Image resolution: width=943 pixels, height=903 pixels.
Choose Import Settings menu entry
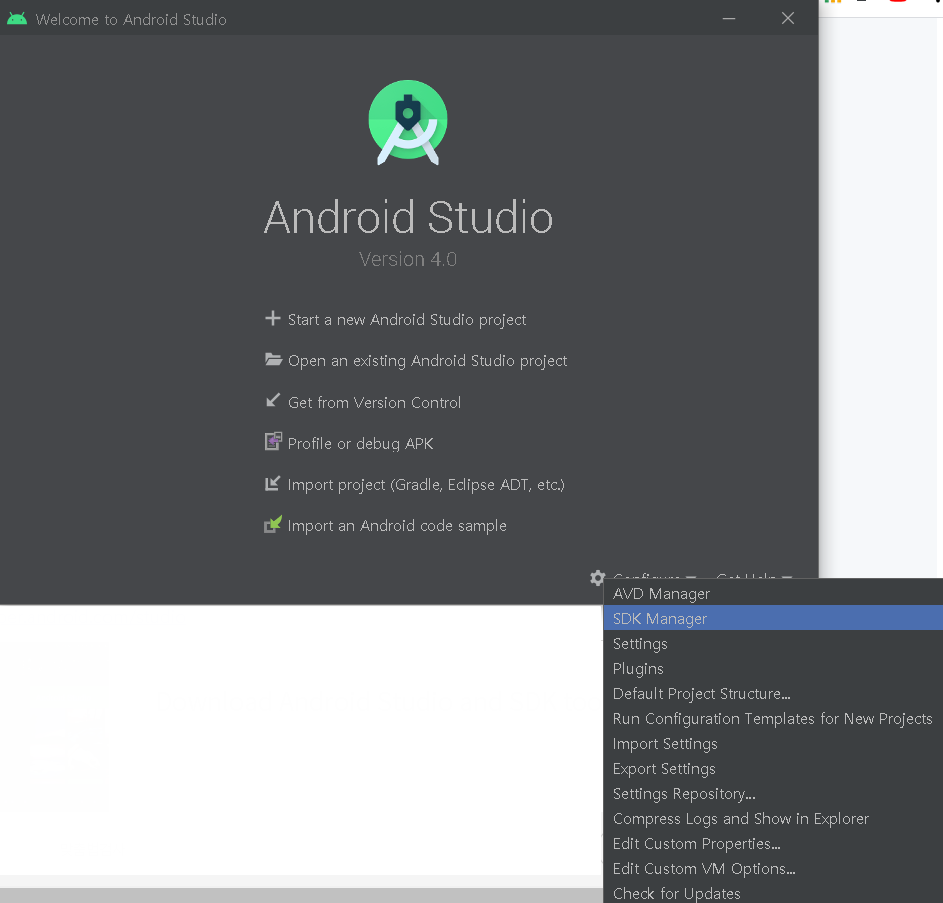[x=773, y=744]
